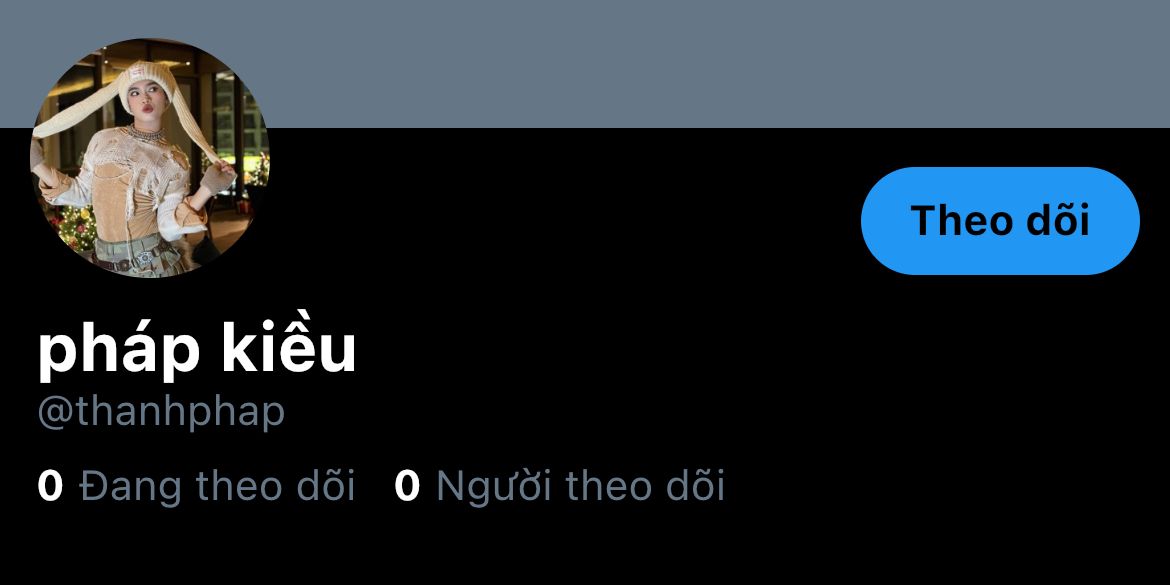Tap the bunny-ear hat in the avatar
The height and width of the screenshot is (585, 1170).
coord(147,81)
